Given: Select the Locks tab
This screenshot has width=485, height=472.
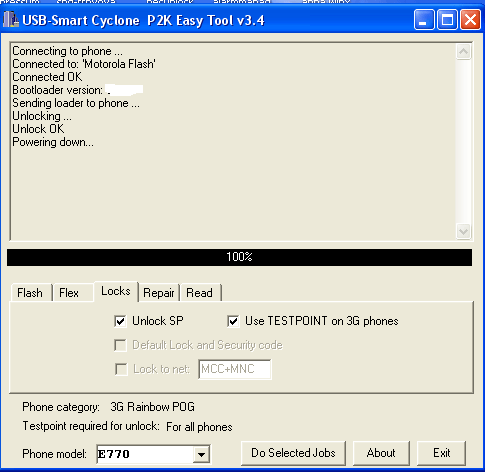Looking at the screenshot, I should pyautogui.click(x=116, y=291).
